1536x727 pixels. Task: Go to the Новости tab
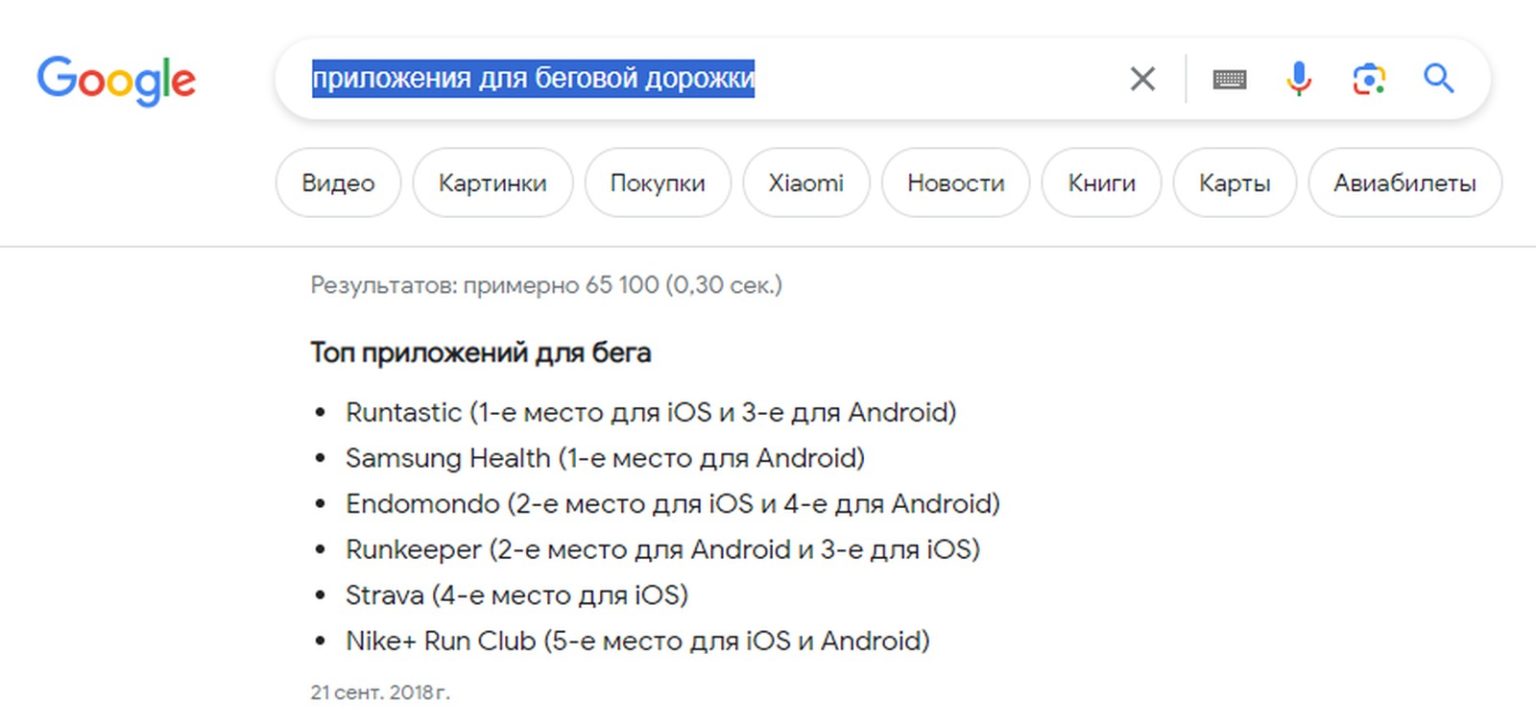coord(955,183)
